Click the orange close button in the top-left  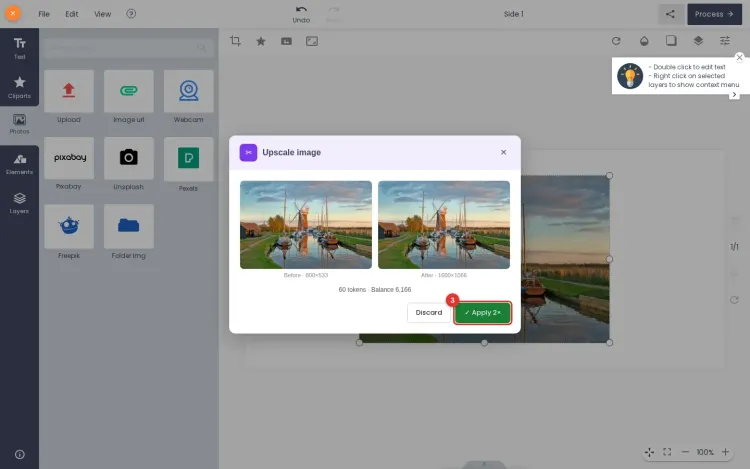click(x=13, y=13)
